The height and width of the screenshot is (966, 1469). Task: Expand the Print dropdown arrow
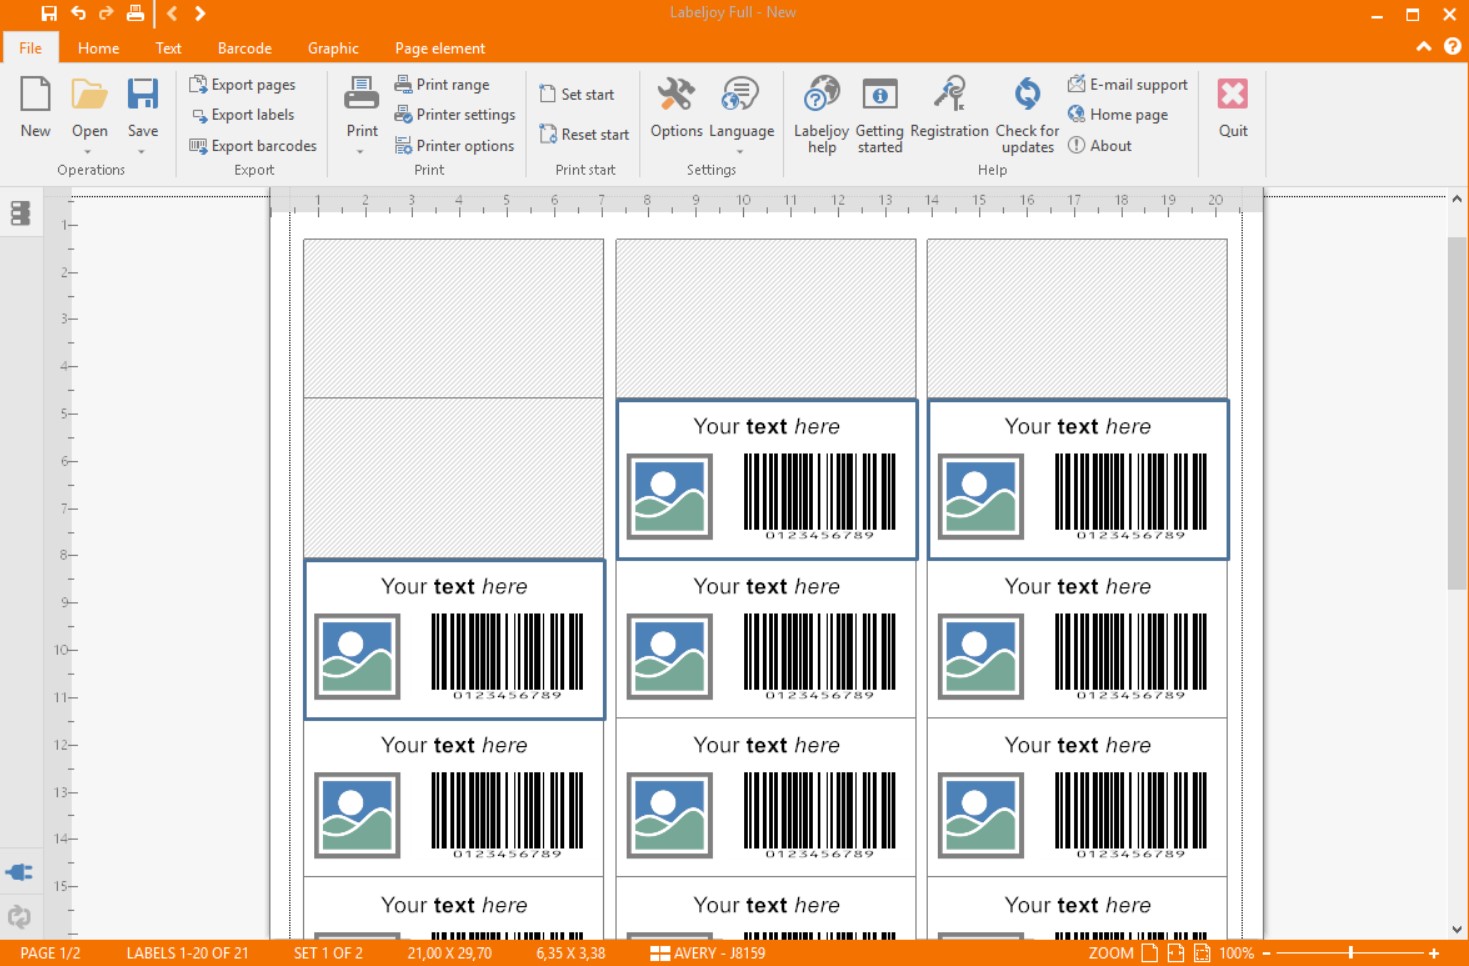[360, 152]
